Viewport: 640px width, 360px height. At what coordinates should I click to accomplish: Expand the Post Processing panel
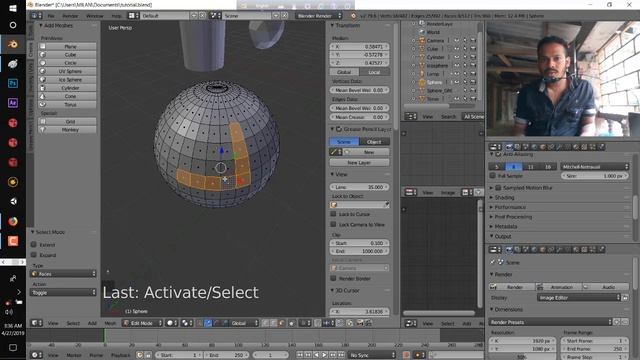(513, 217)
